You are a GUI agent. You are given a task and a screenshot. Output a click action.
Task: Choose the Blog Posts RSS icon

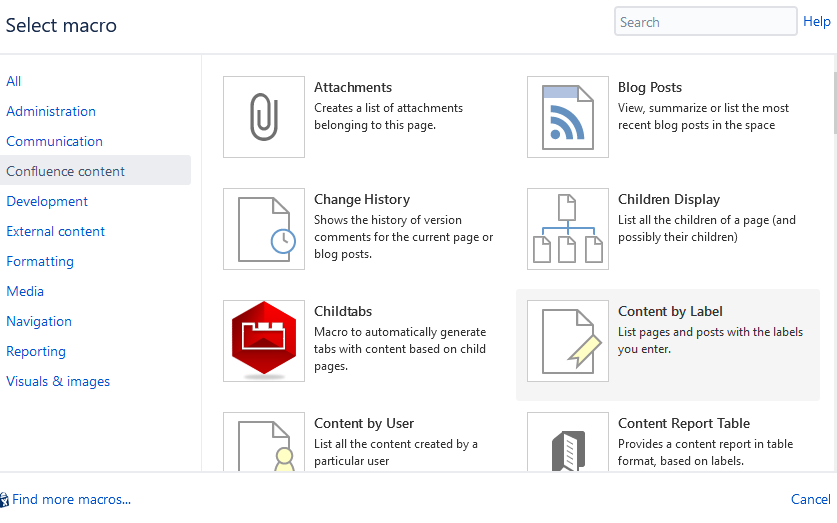tap(567, 117)
